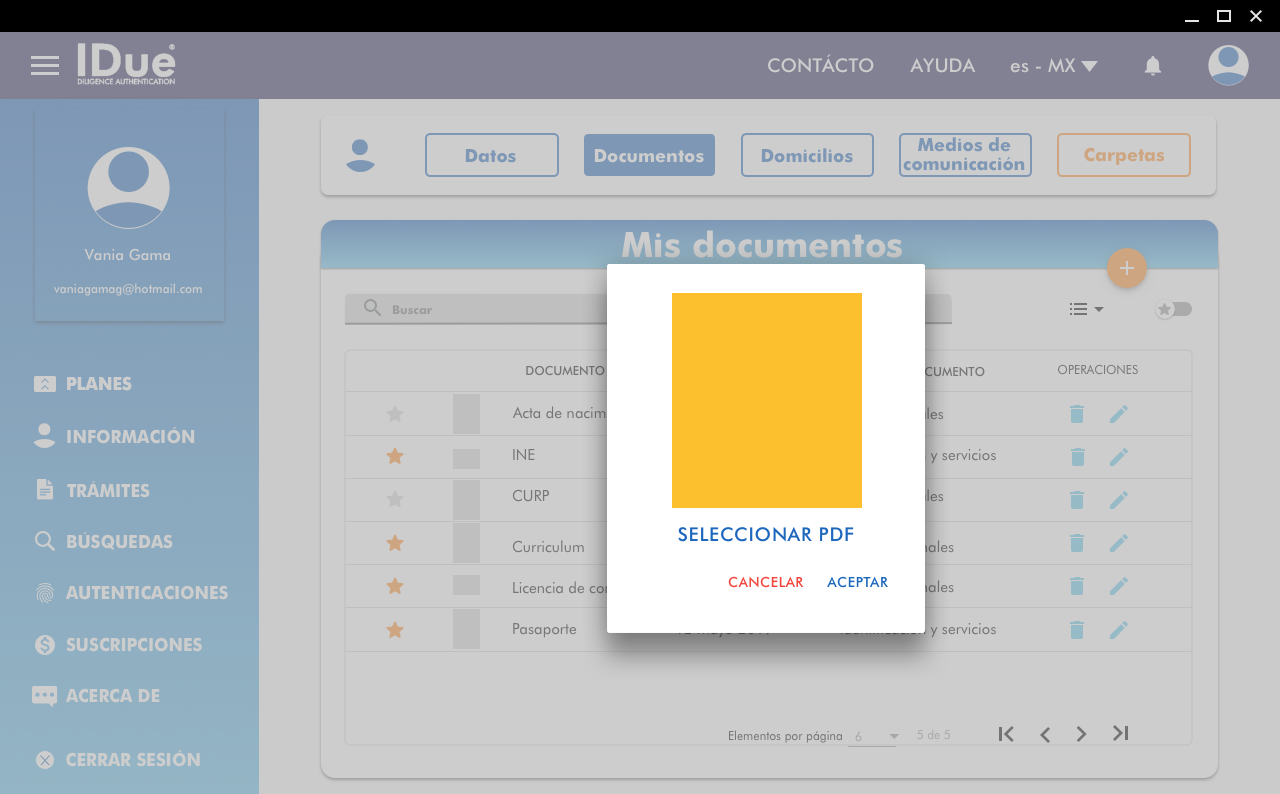Screen dimensions: 1280x794
Task: Click the orange add document plus button
Action: tap(1126, 268)
